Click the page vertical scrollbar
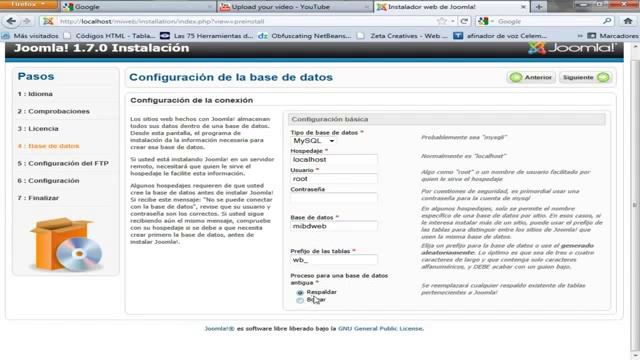The height and width of the screenshot is (360, 640). pyautogui.click(x=635, y=204)
